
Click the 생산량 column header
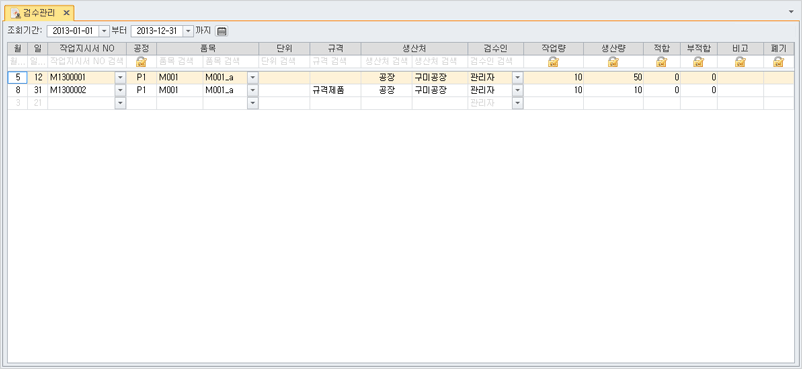(613, 49)
